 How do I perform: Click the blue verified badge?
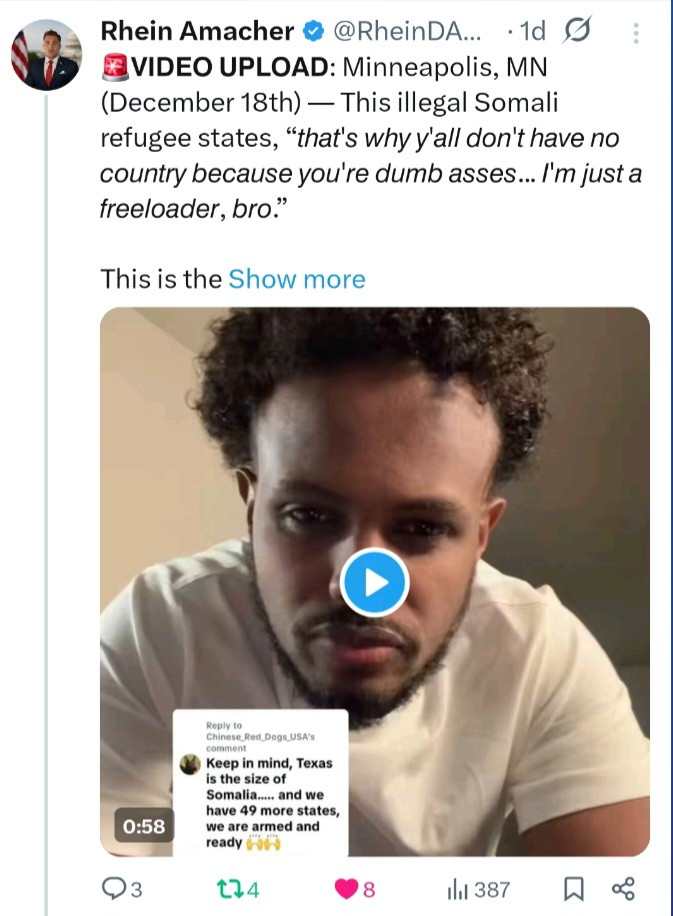pyautogui.click(x=312, y=32)
